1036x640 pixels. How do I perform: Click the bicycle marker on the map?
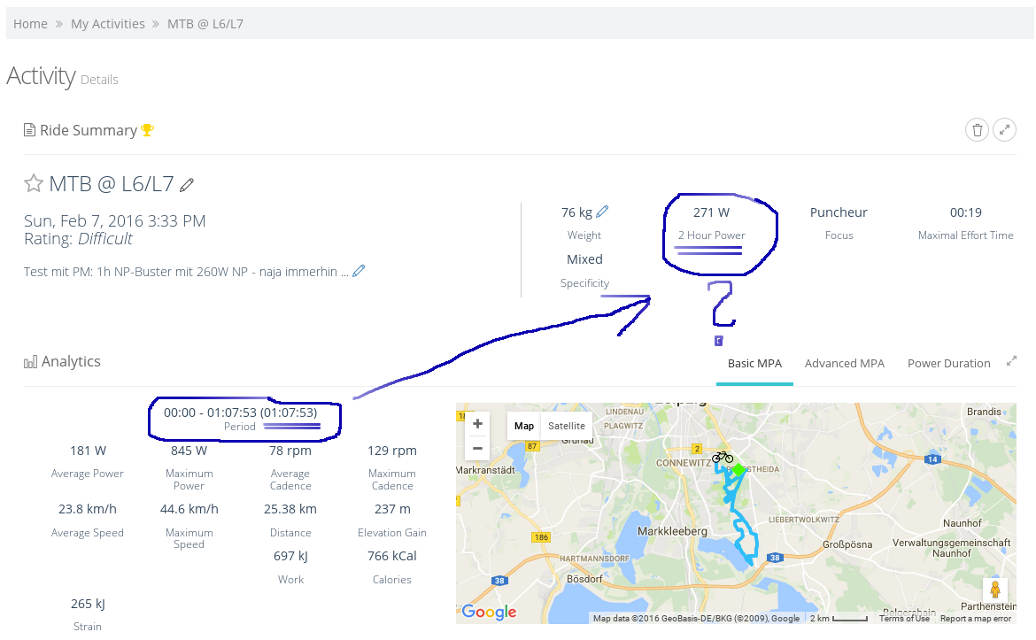click(722, 457)
